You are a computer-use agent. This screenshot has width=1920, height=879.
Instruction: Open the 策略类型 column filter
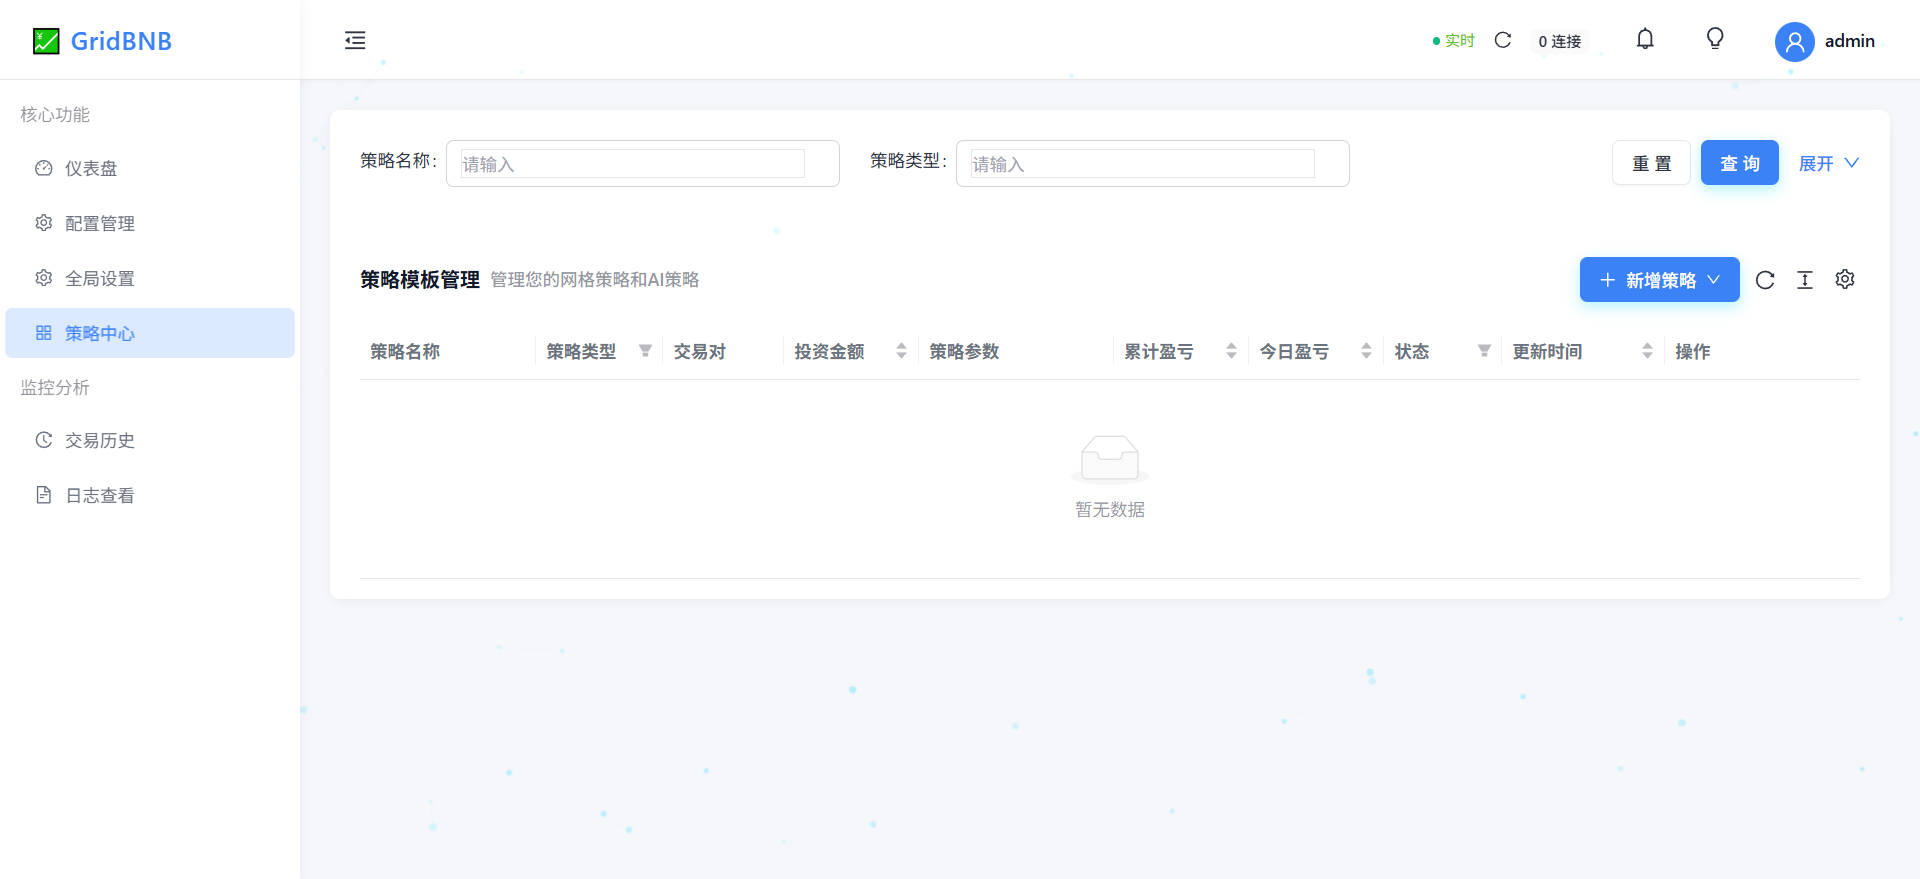[645, 351]
